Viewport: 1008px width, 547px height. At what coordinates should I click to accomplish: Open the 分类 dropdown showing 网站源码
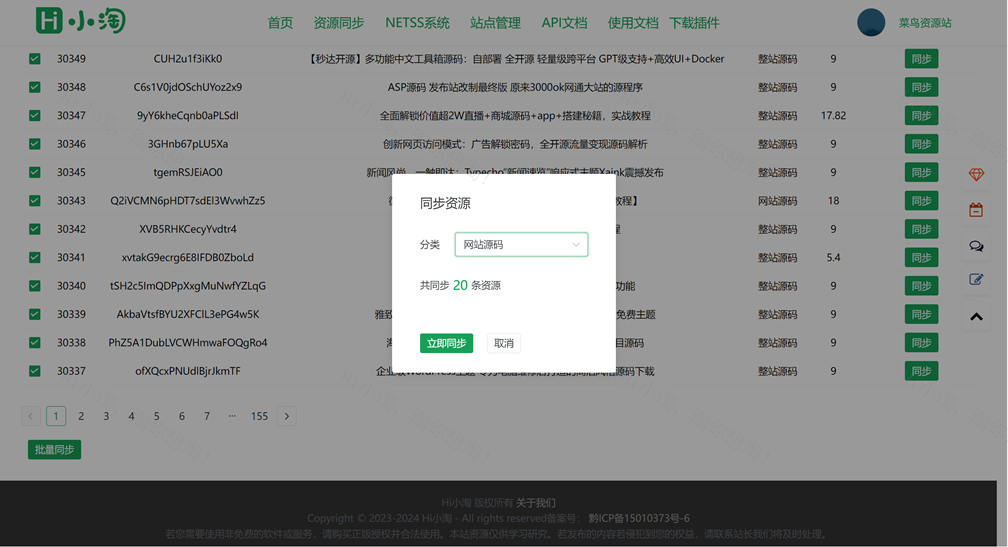(521, 245)
